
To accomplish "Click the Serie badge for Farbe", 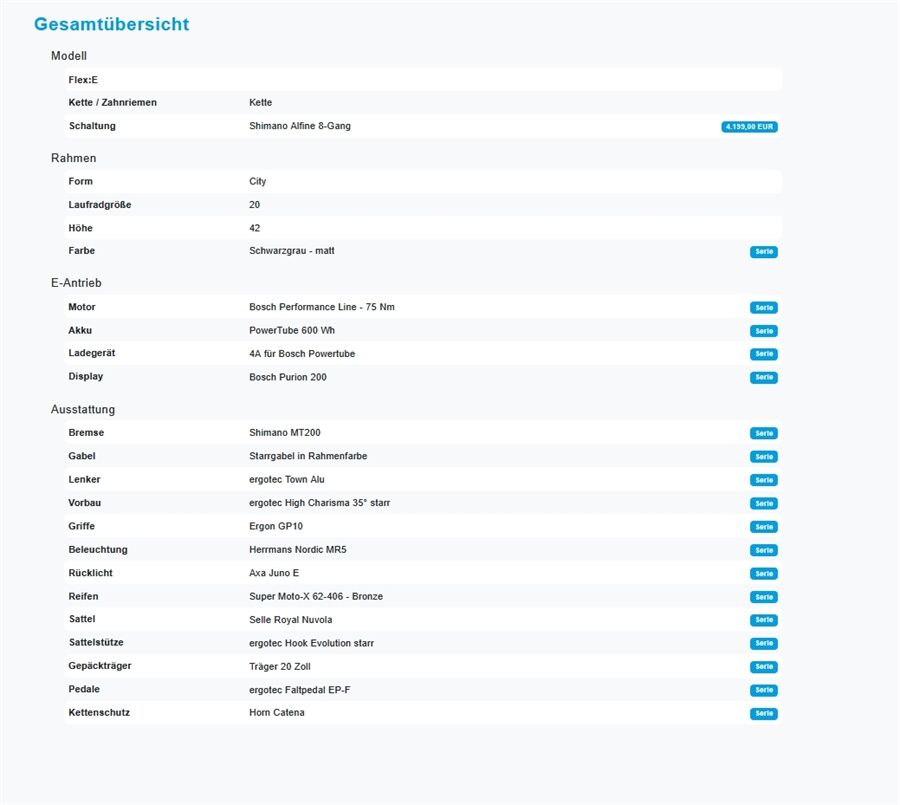I will point(763,252).
